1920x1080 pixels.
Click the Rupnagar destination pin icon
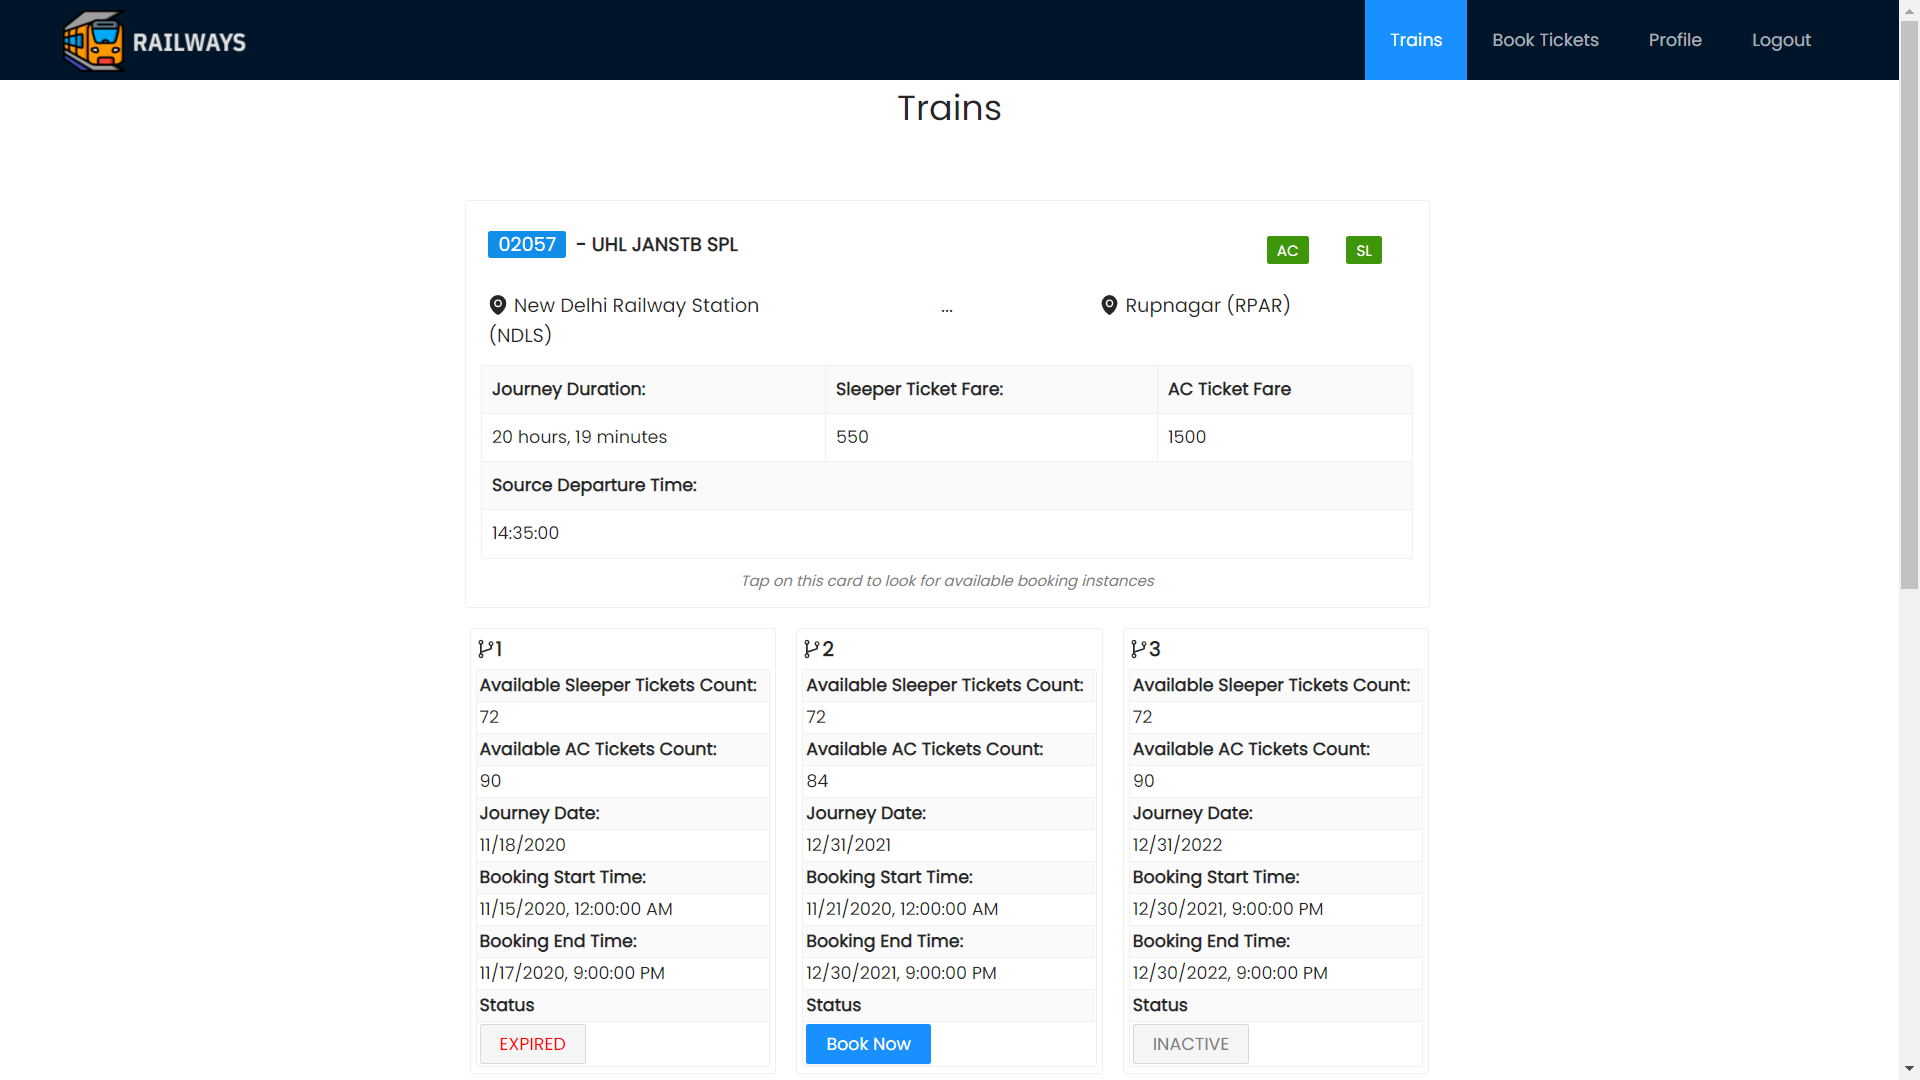1109,305
